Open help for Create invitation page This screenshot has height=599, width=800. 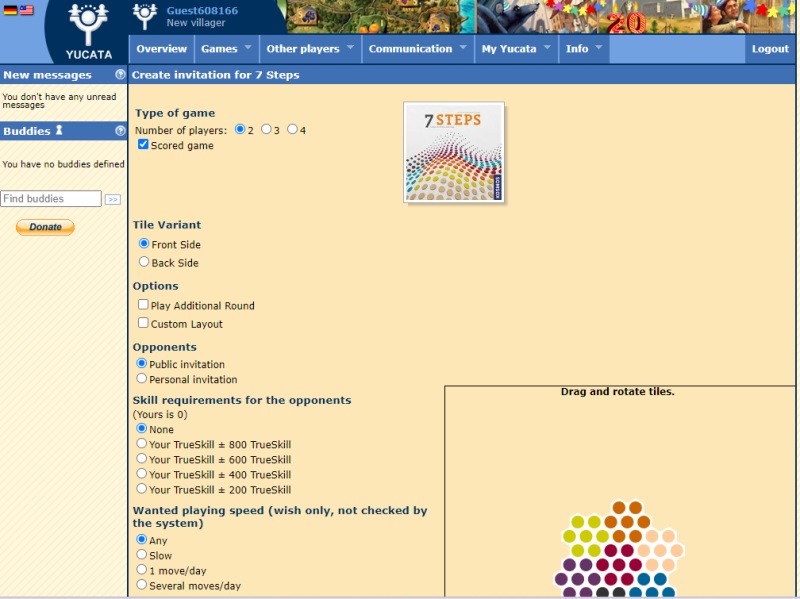122,74
